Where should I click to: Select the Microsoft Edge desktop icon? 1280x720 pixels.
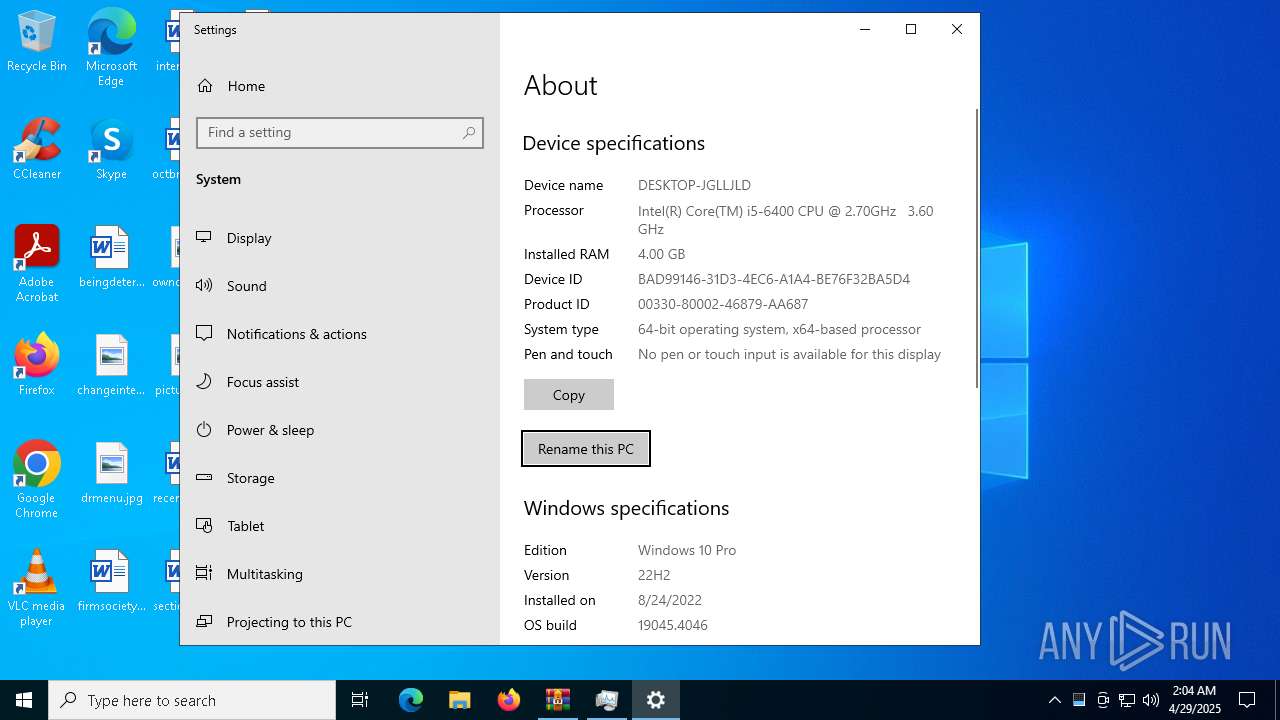tap(111, 48)
